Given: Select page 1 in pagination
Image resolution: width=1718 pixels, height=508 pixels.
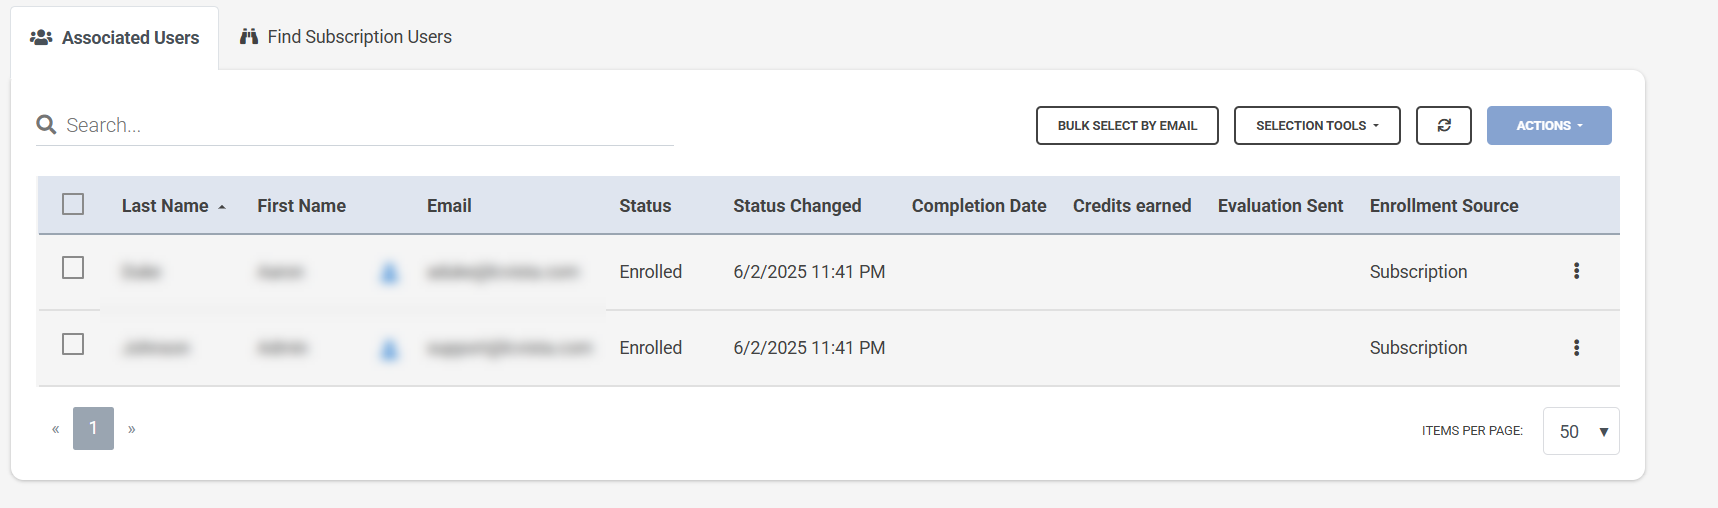Looking at the screenshot, I should (x=93, y=428).
